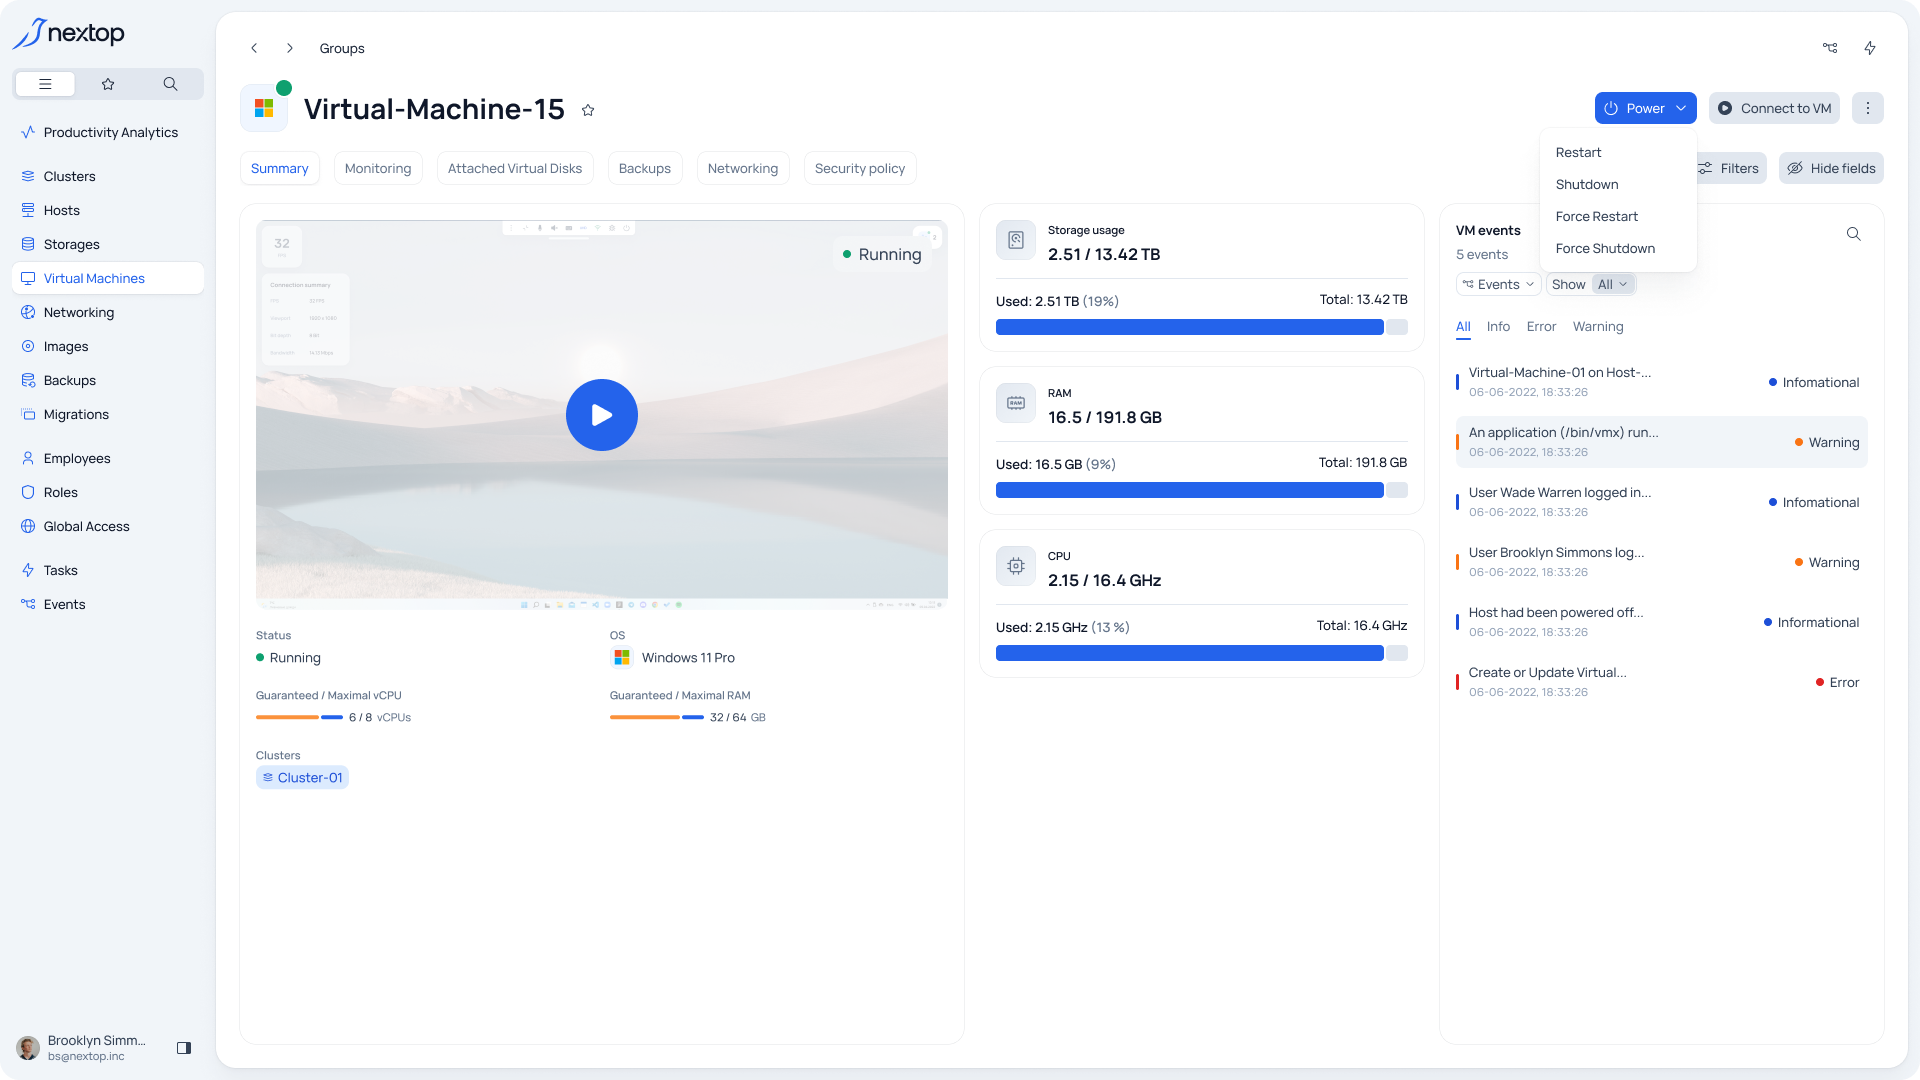The height and width of the screenshot is (1080, 1920).
Task: Open event 'User Wade Warren logged in...'
Action: tap(1661, 502)
